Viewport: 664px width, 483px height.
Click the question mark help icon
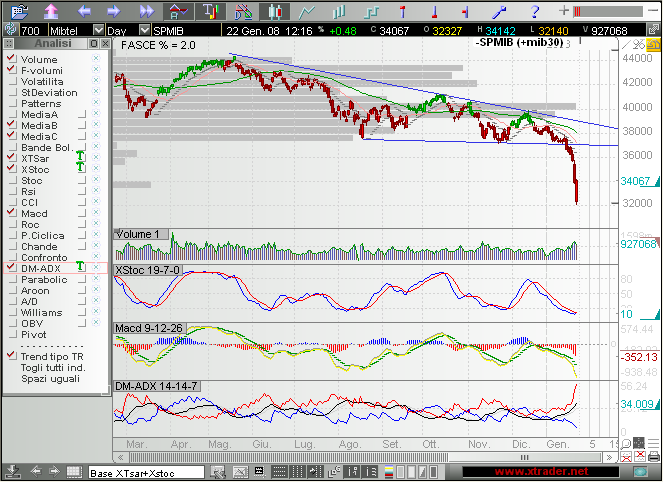click(x=533, y=10)
